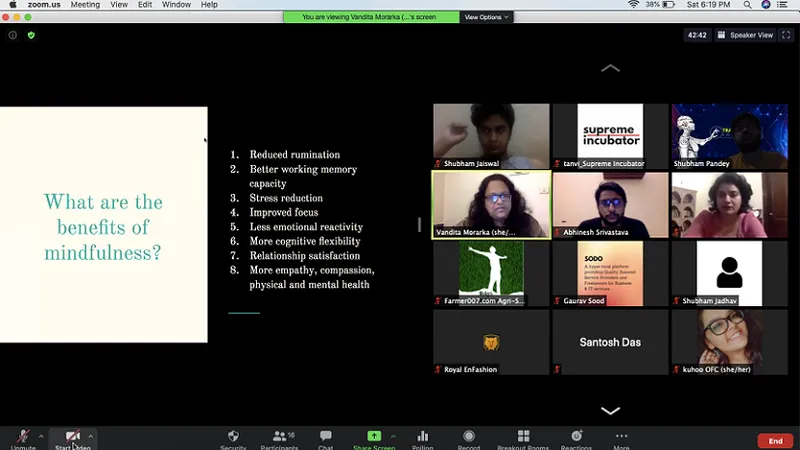
Task: Unmute the microphone in Zoom toolbar
Action: coord(23,438)
